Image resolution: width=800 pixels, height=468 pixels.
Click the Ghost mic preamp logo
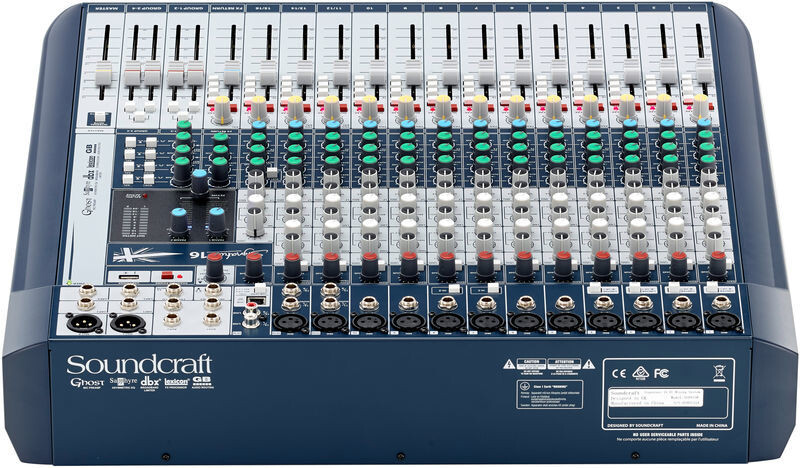pos(87,384)
